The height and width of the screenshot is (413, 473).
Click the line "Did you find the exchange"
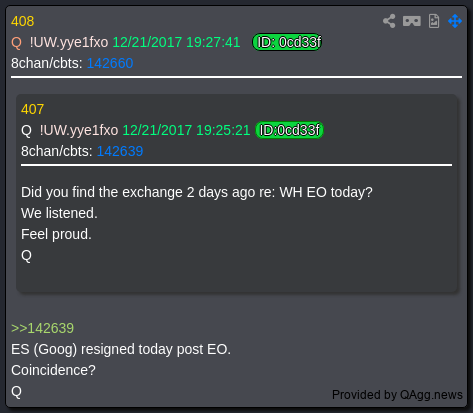197,193
